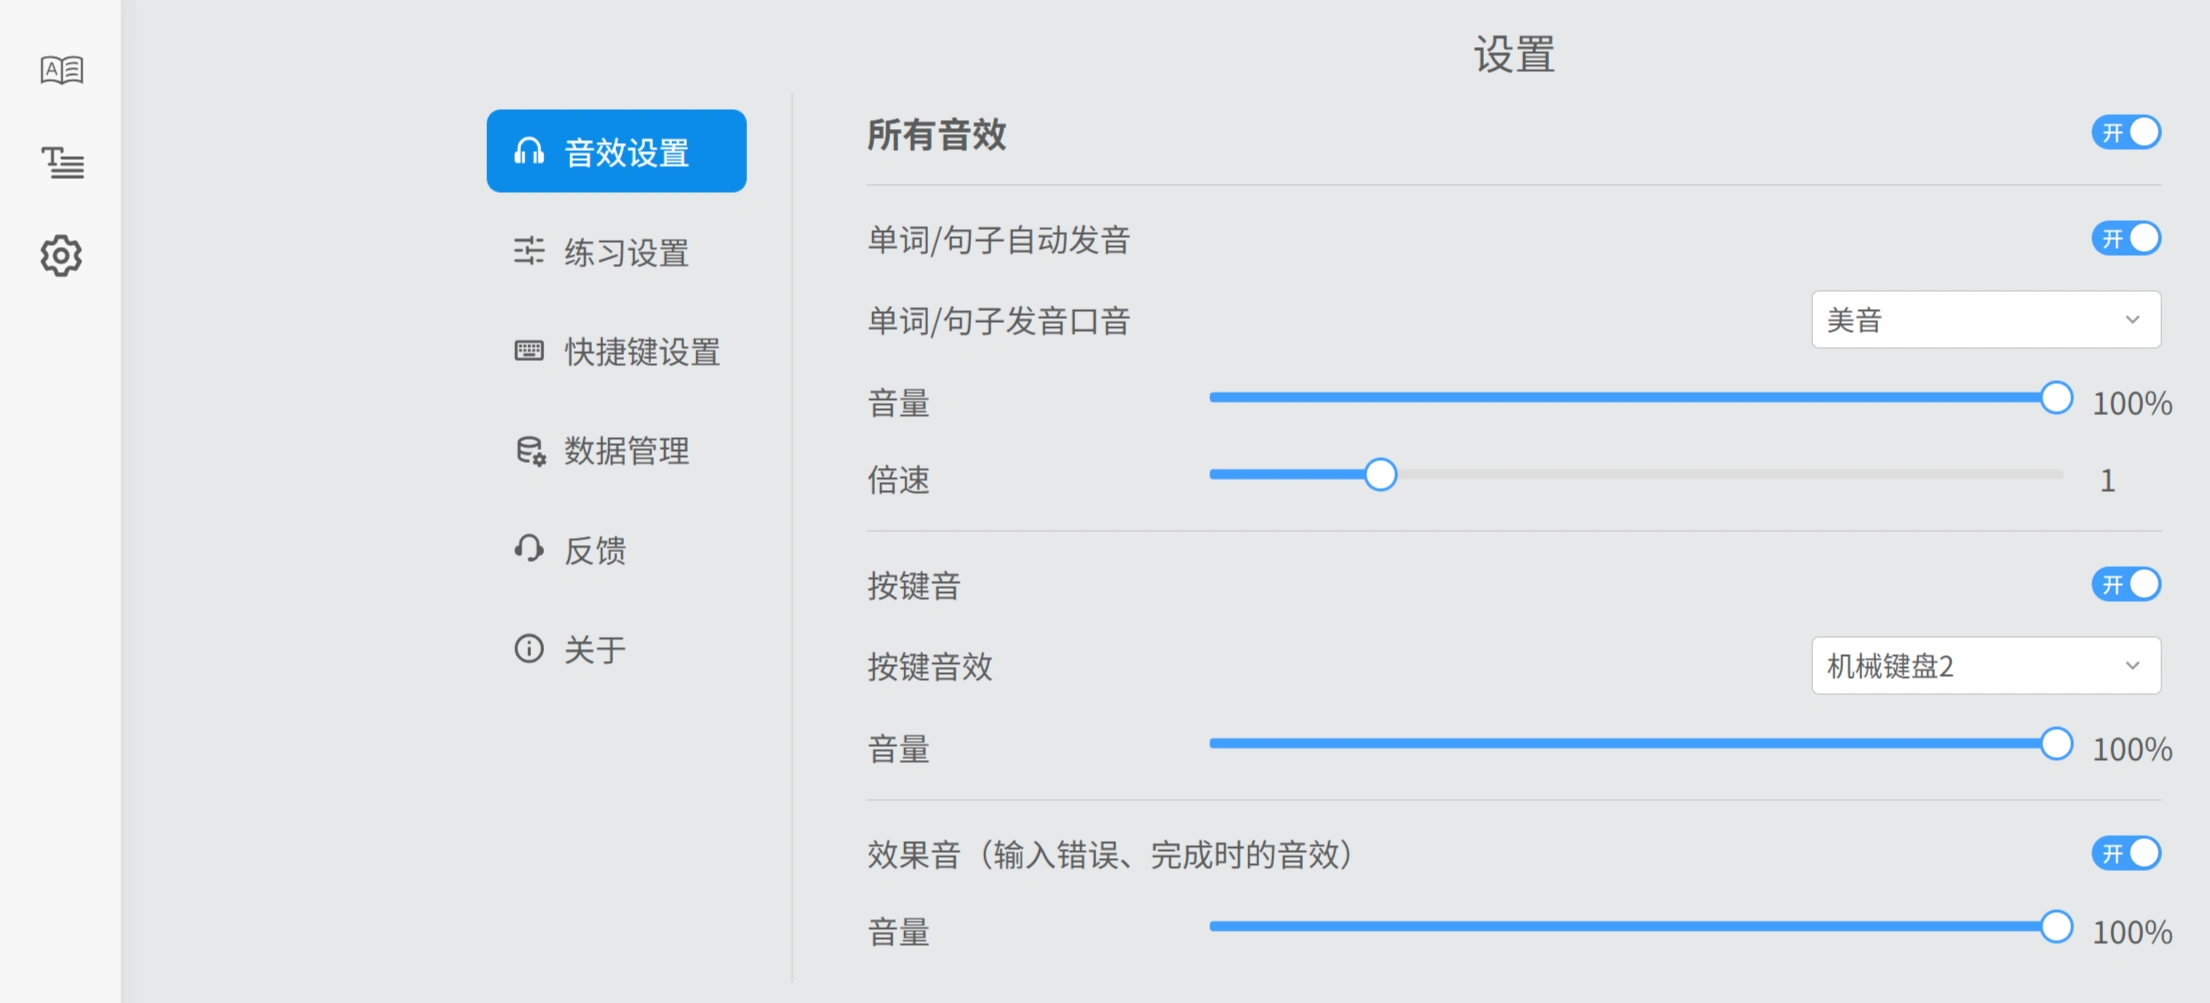The width and height of the screenshot is (2210, 1003).
Task: Click the 倍速 value 1
Action: pyautogui.click(x=2107, y=481)
